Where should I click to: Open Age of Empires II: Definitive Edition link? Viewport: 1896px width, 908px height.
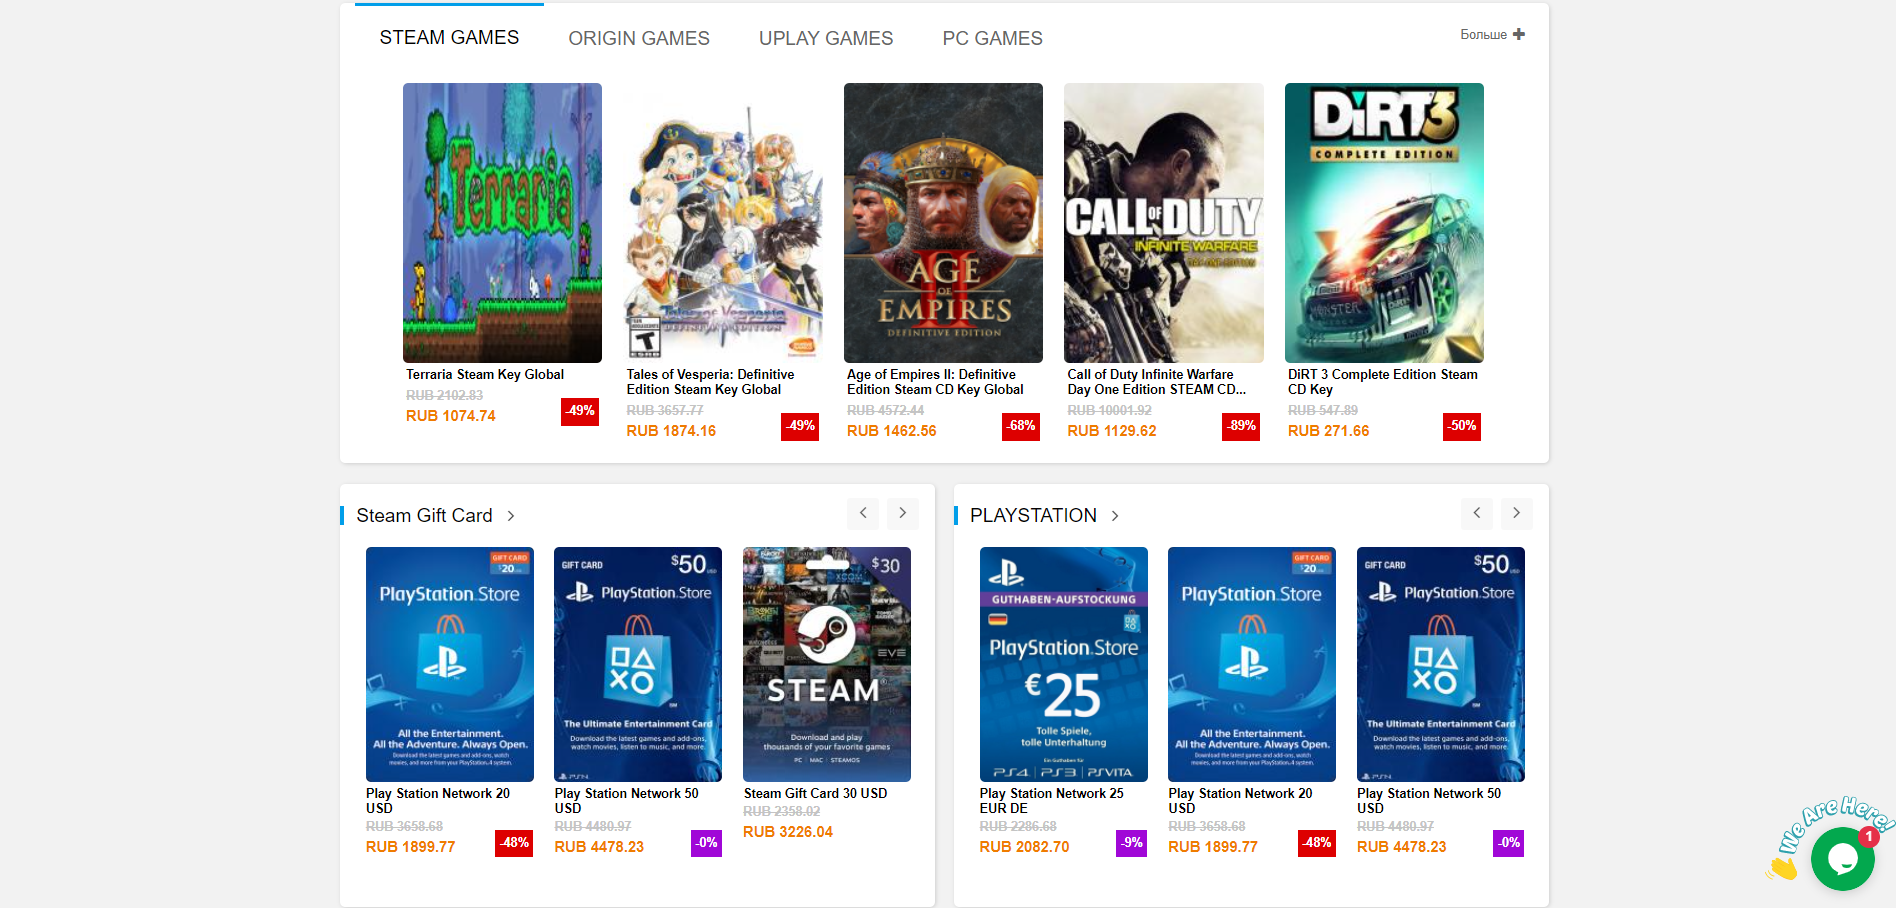click(935, 382)
